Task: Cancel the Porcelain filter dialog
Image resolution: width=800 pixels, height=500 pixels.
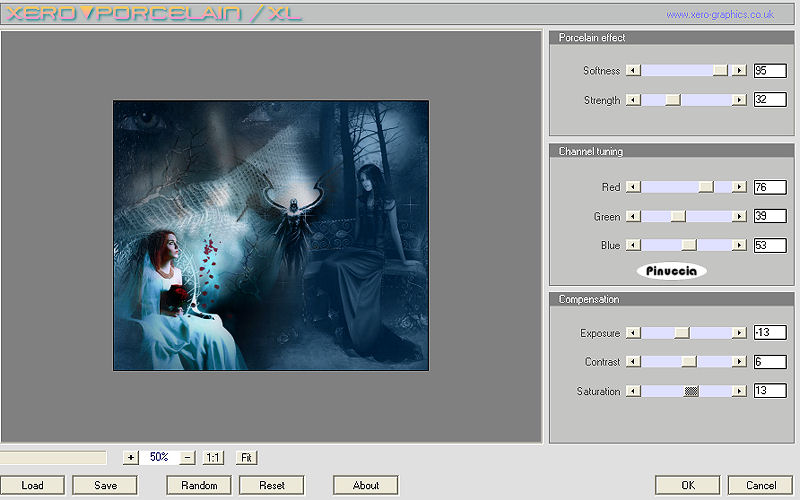Action: point(761,485)
